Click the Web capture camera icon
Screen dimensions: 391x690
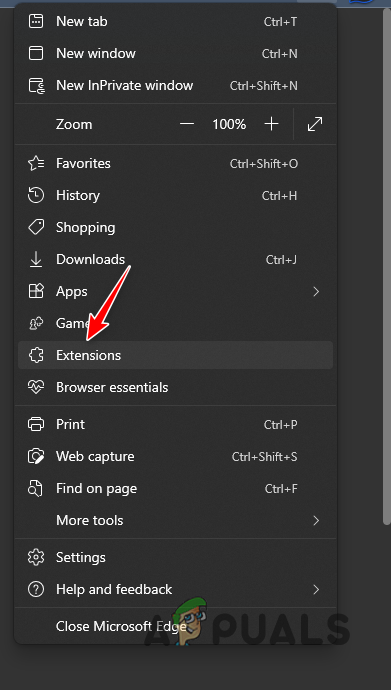pos(36,456)
